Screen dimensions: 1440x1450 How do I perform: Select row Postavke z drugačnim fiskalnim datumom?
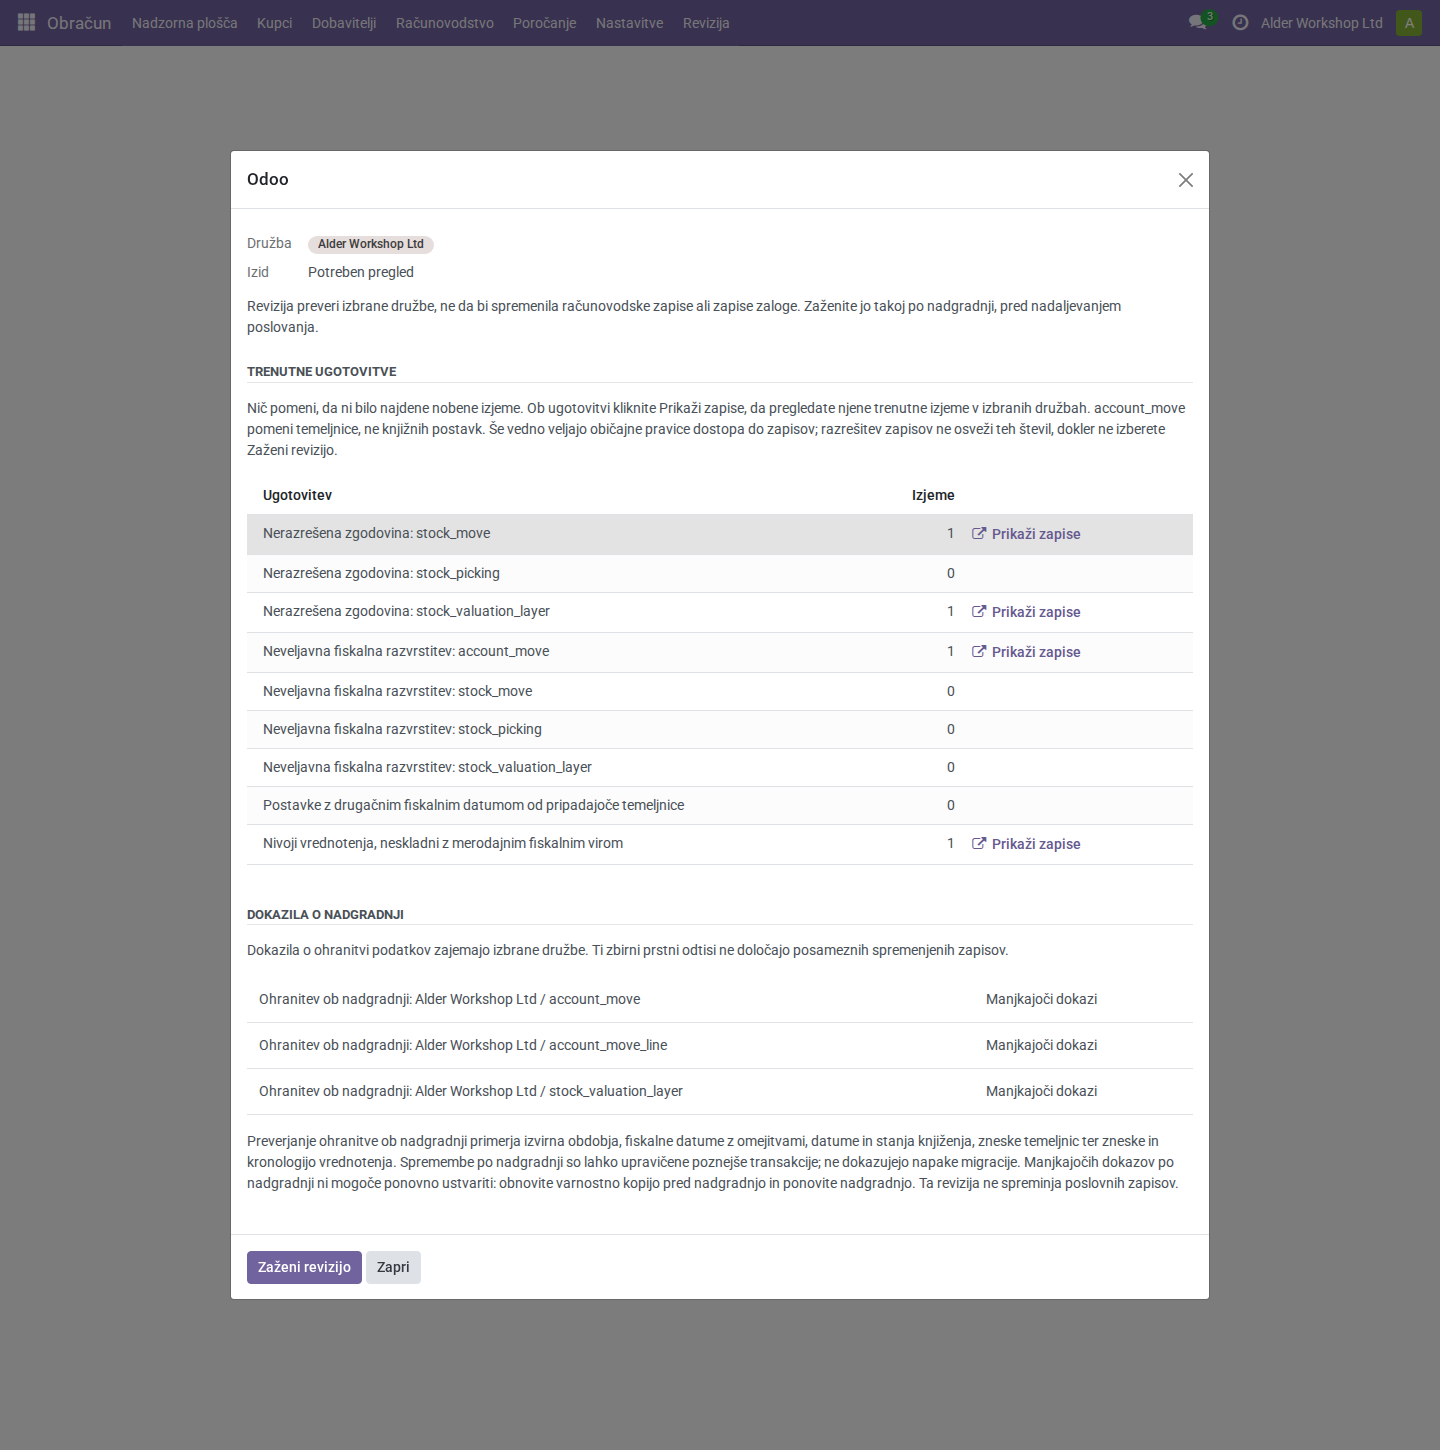coord(720,805)
